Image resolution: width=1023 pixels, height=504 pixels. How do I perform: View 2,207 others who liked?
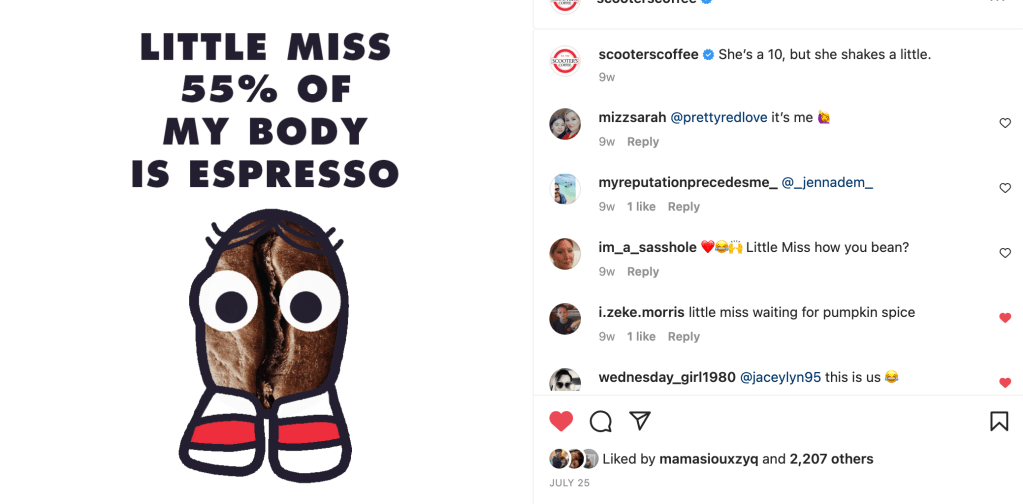(x=831, y=459)
